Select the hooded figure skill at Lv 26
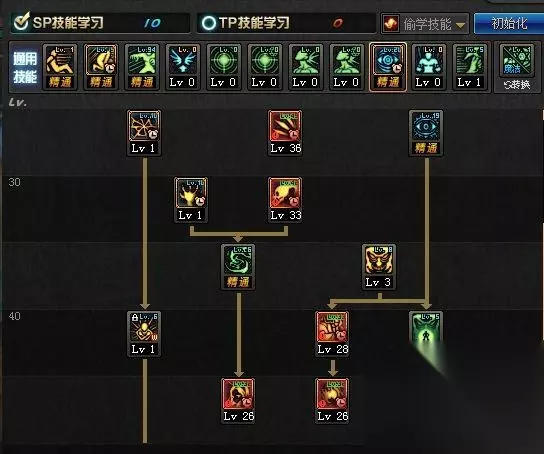 pos(238,394)
